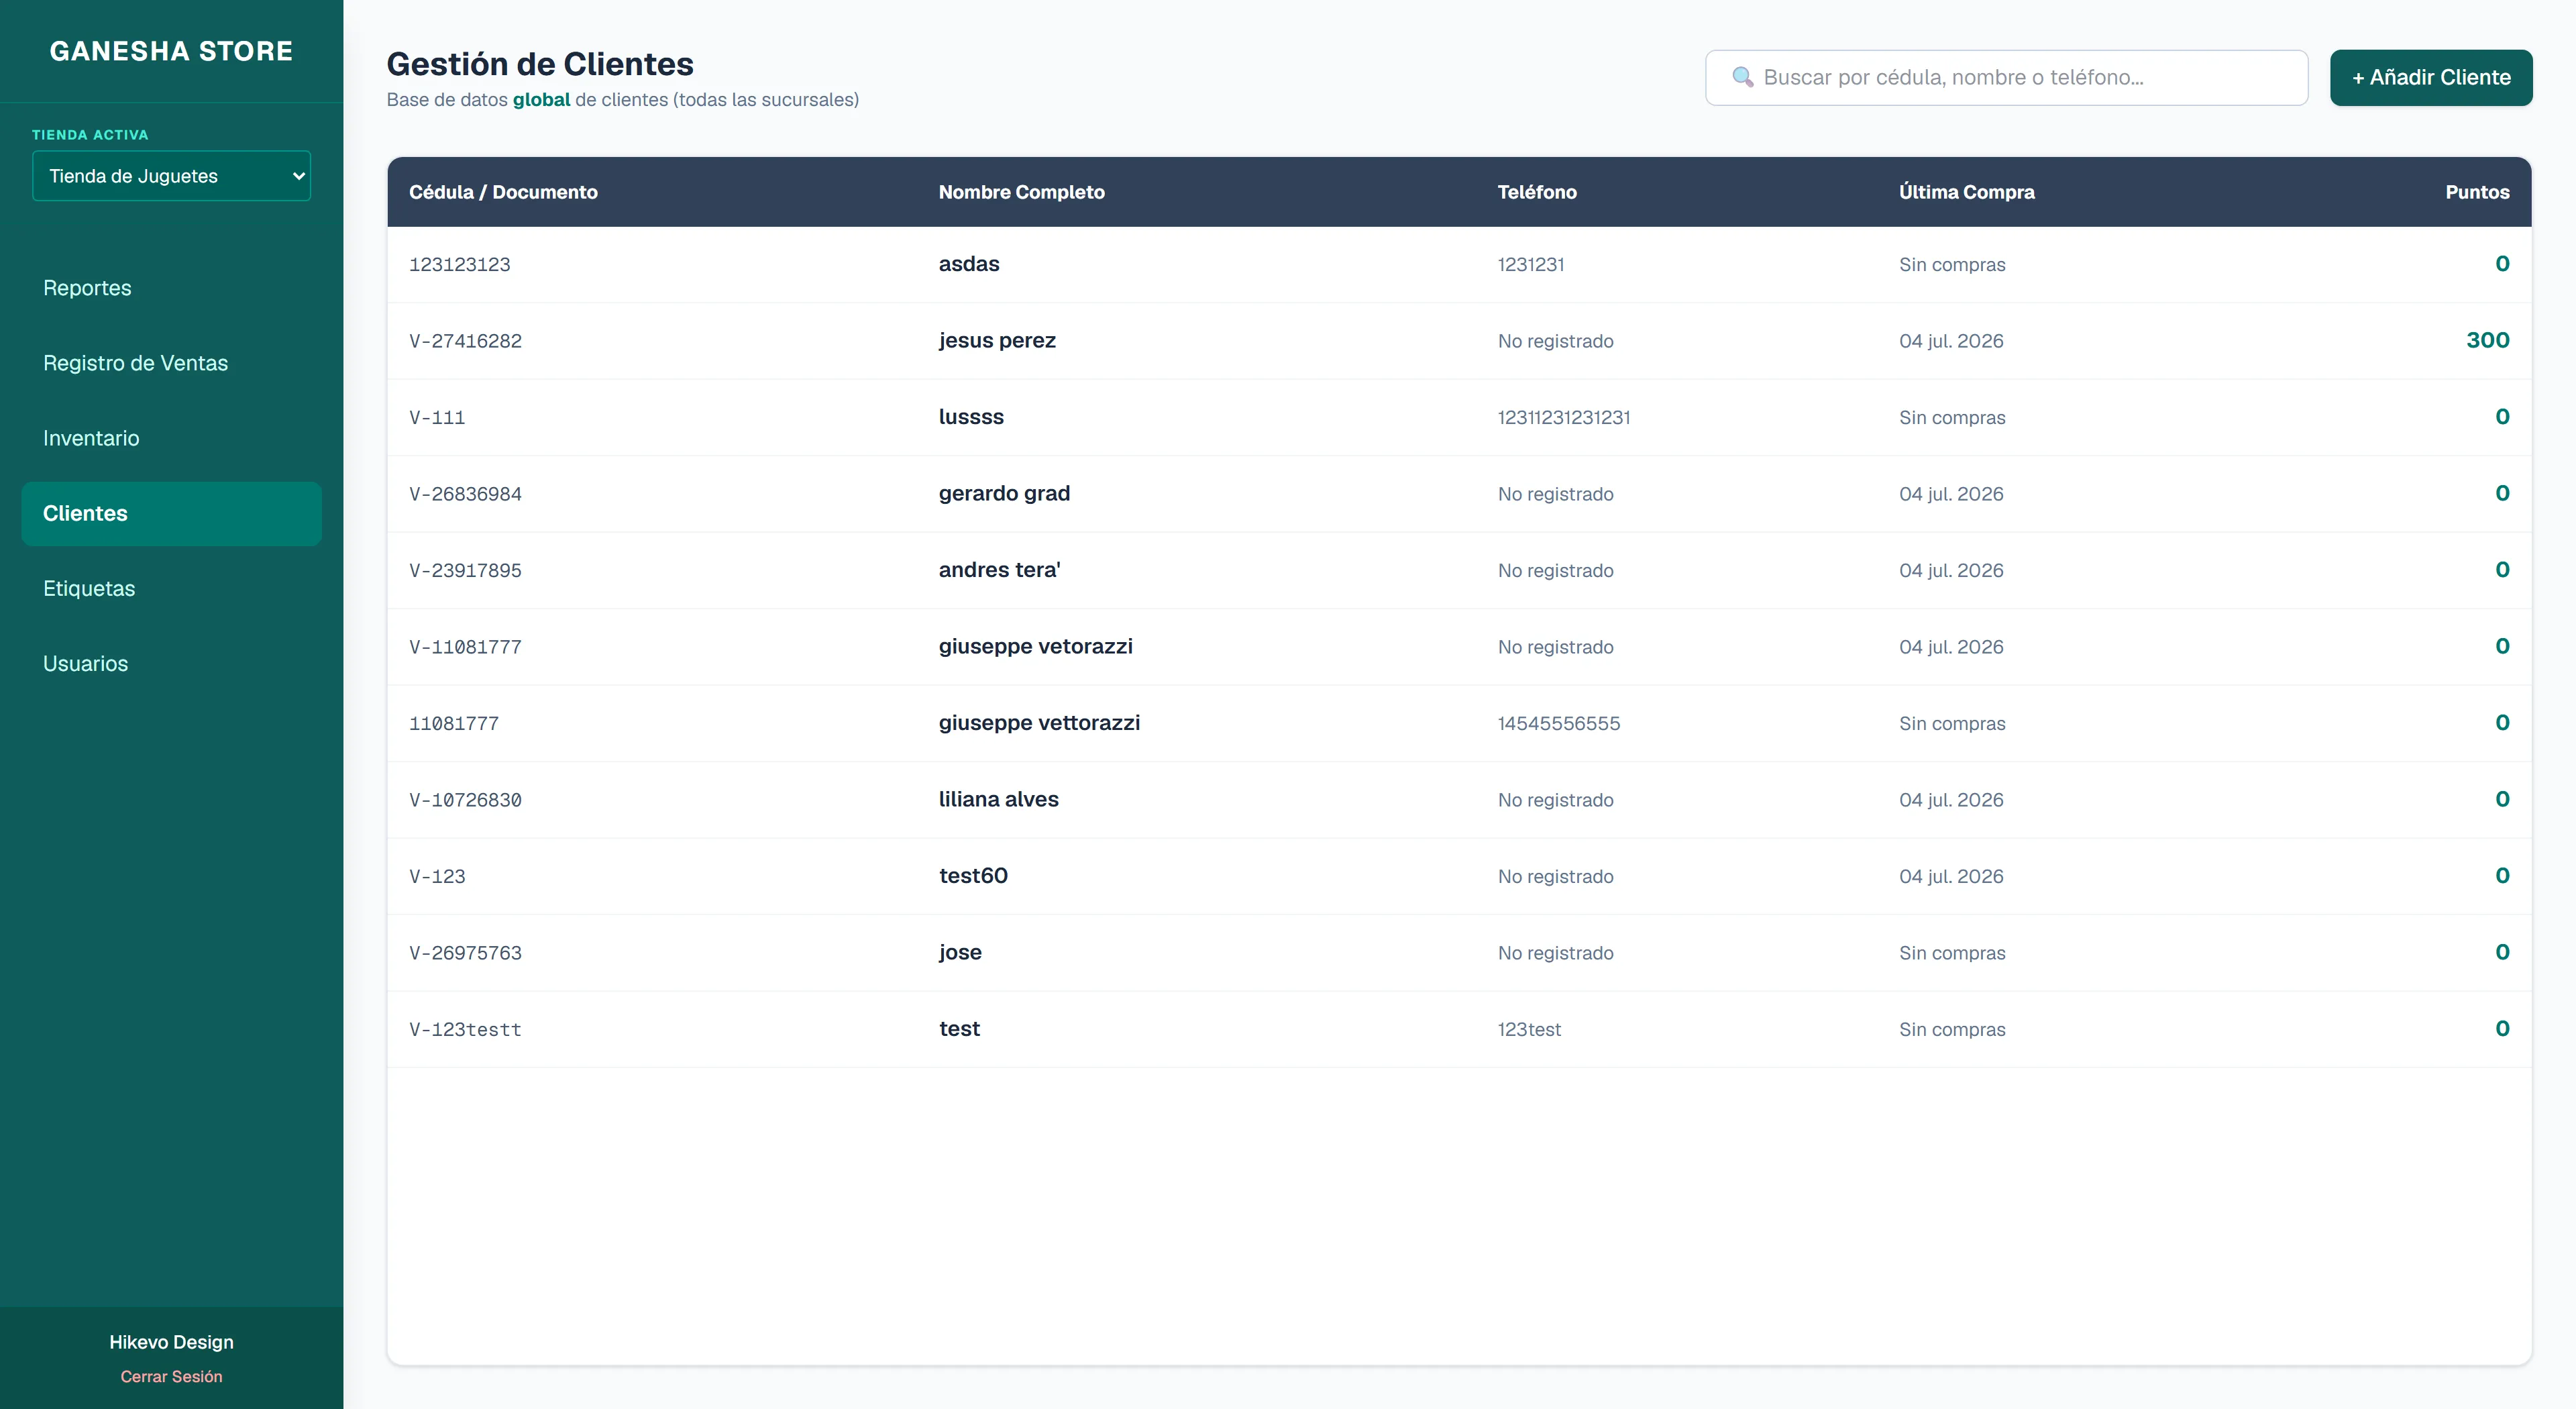Click the Nombre Completo column header
2576x1409 pixels.
point(1021,192)
